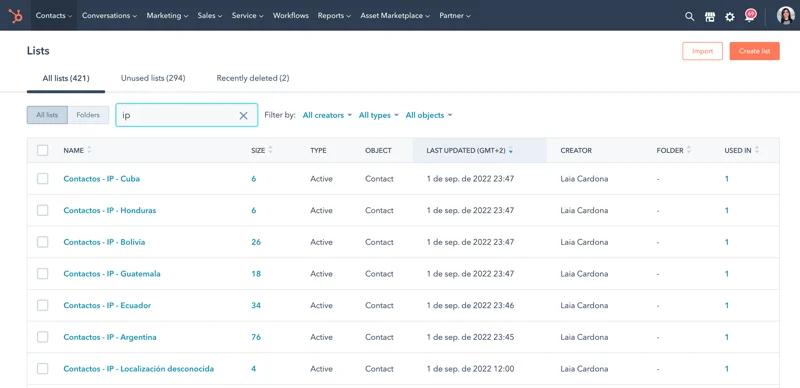Click size 18 of the Guatemala list
Image resolution: width=800 pixels, height=388 pixels.
click(x=256, y=274)
